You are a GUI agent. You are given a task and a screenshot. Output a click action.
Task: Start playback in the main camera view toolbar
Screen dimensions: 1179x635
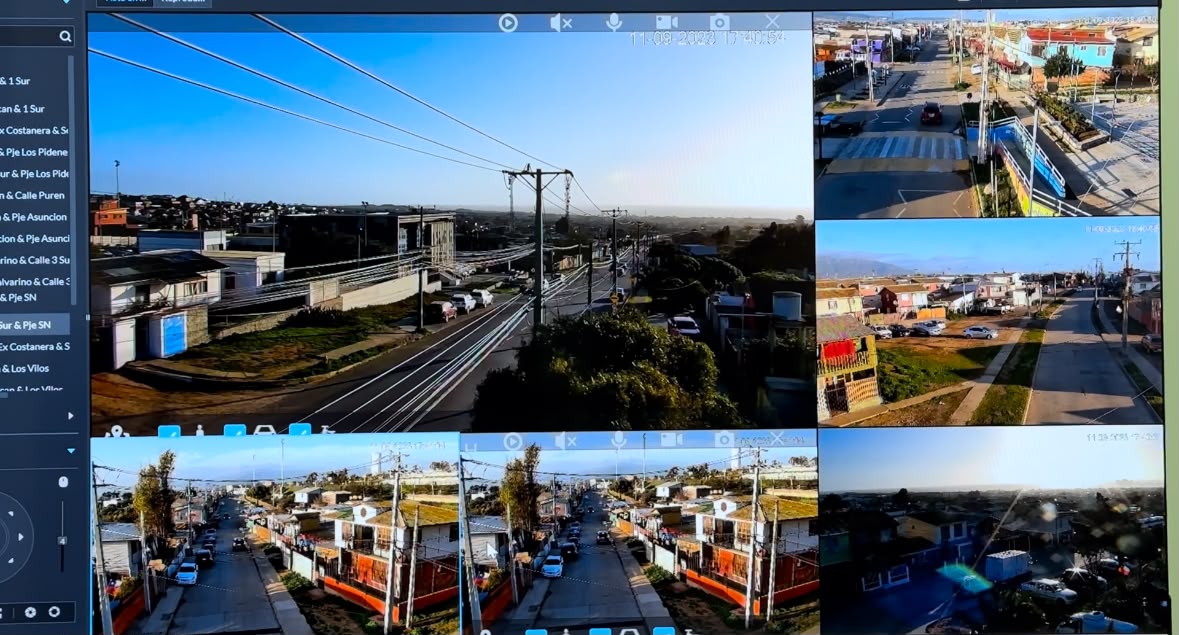click(508, 23)
